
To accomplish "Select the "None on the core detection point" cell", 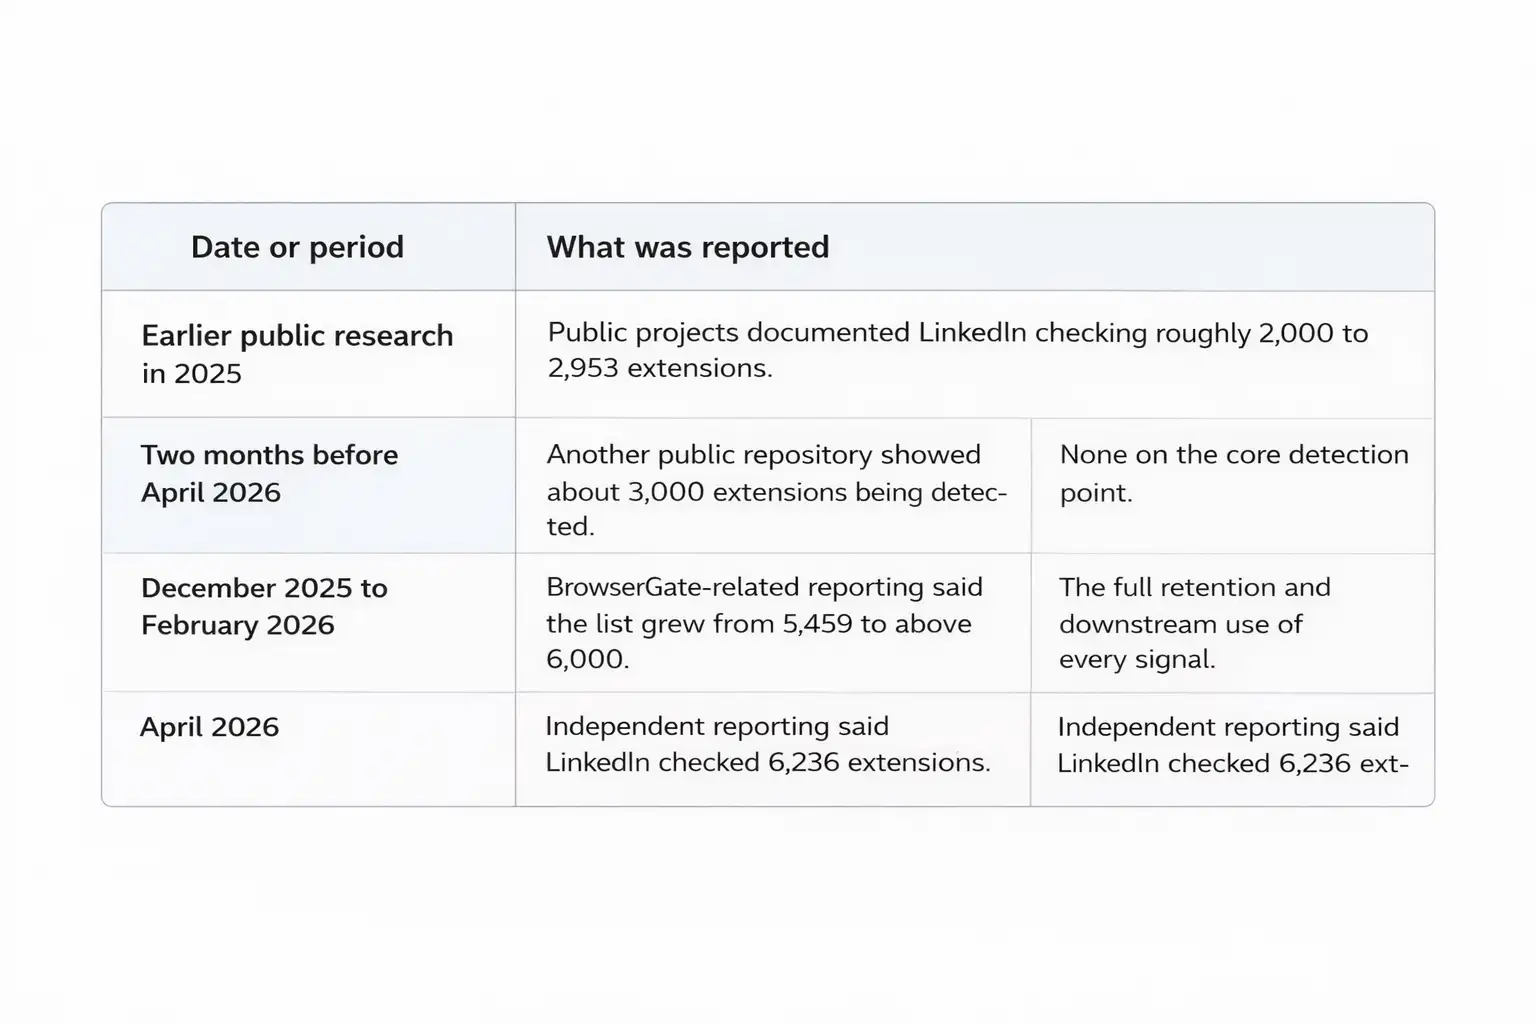I will click(x=1233, y=473).
